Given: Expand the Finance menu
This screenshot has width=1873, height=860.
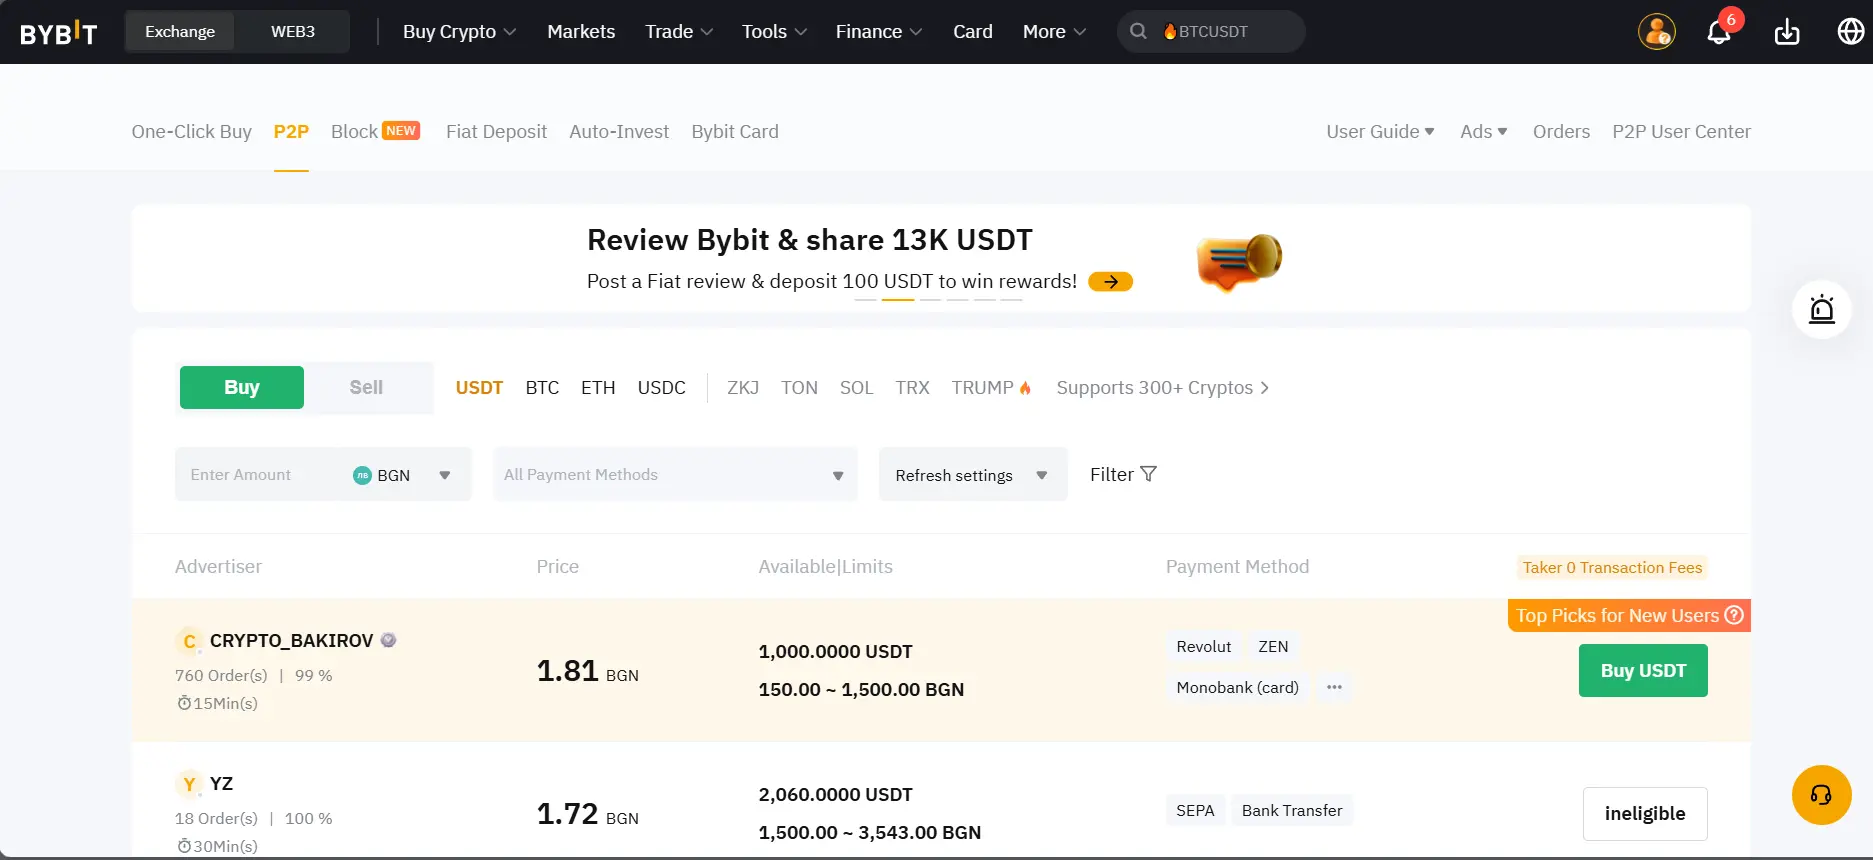Looking at the screenshot, I should click(879, 32).
